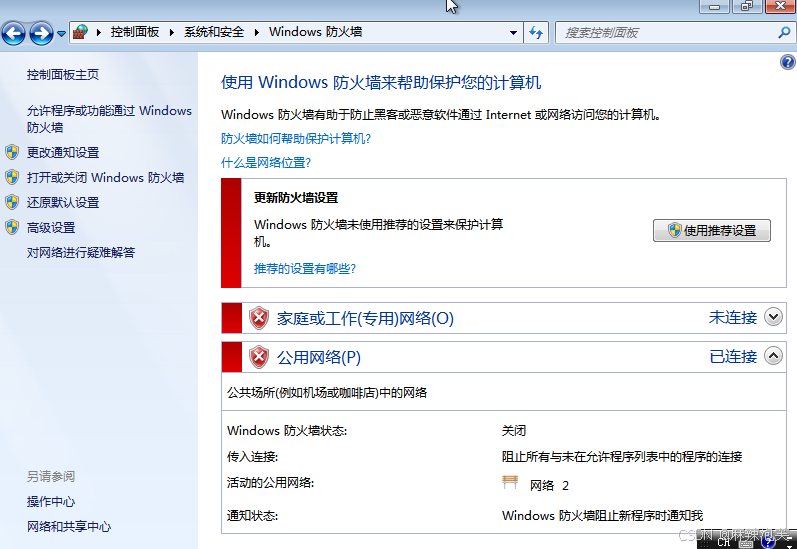Screen dimensions: 797x549
Task: Open 对网络进行疑难解答
Action: (x=81, y=252)
